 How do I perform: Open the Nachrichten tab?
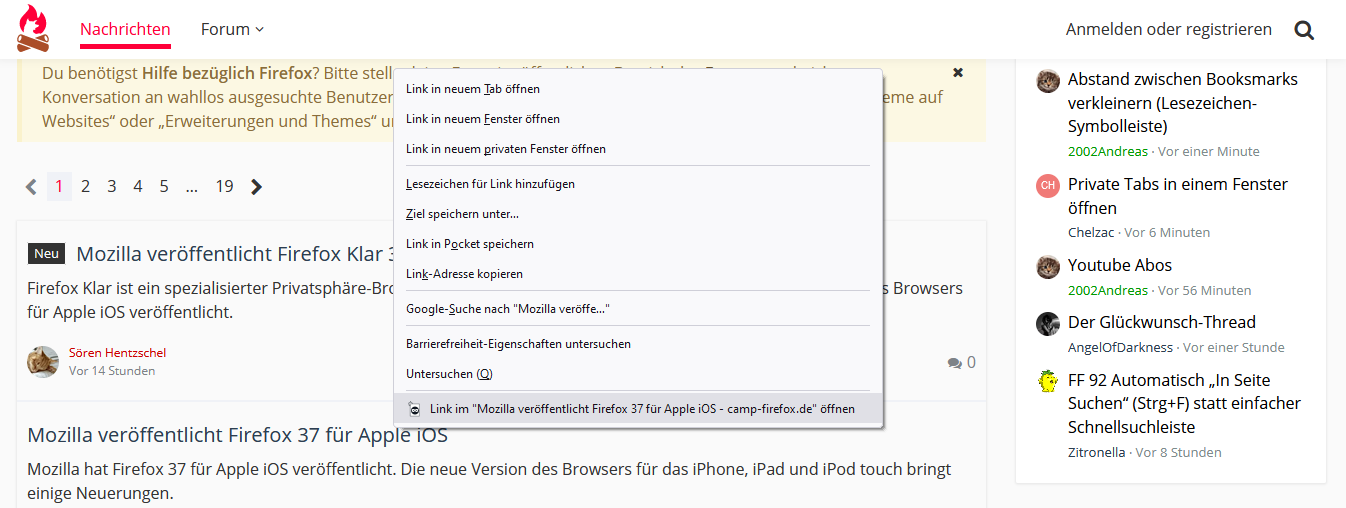click(125, 29)
